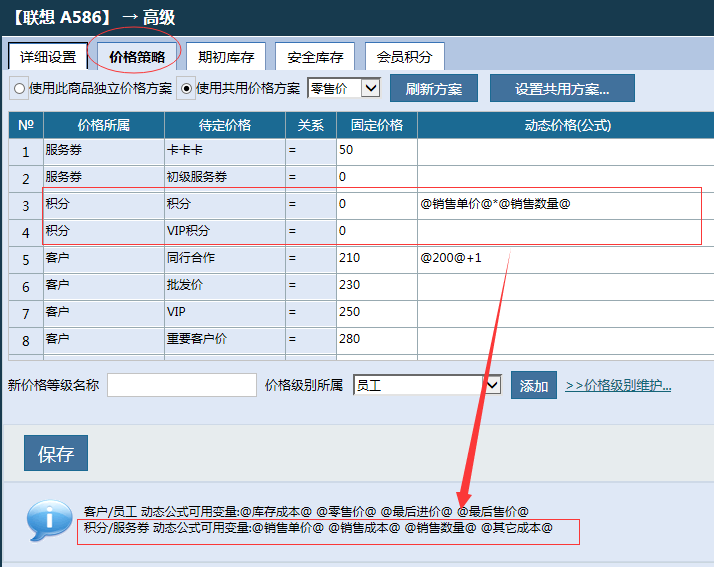Click the 关系 column header
This screenshot has width=714, height=567.
311,125
